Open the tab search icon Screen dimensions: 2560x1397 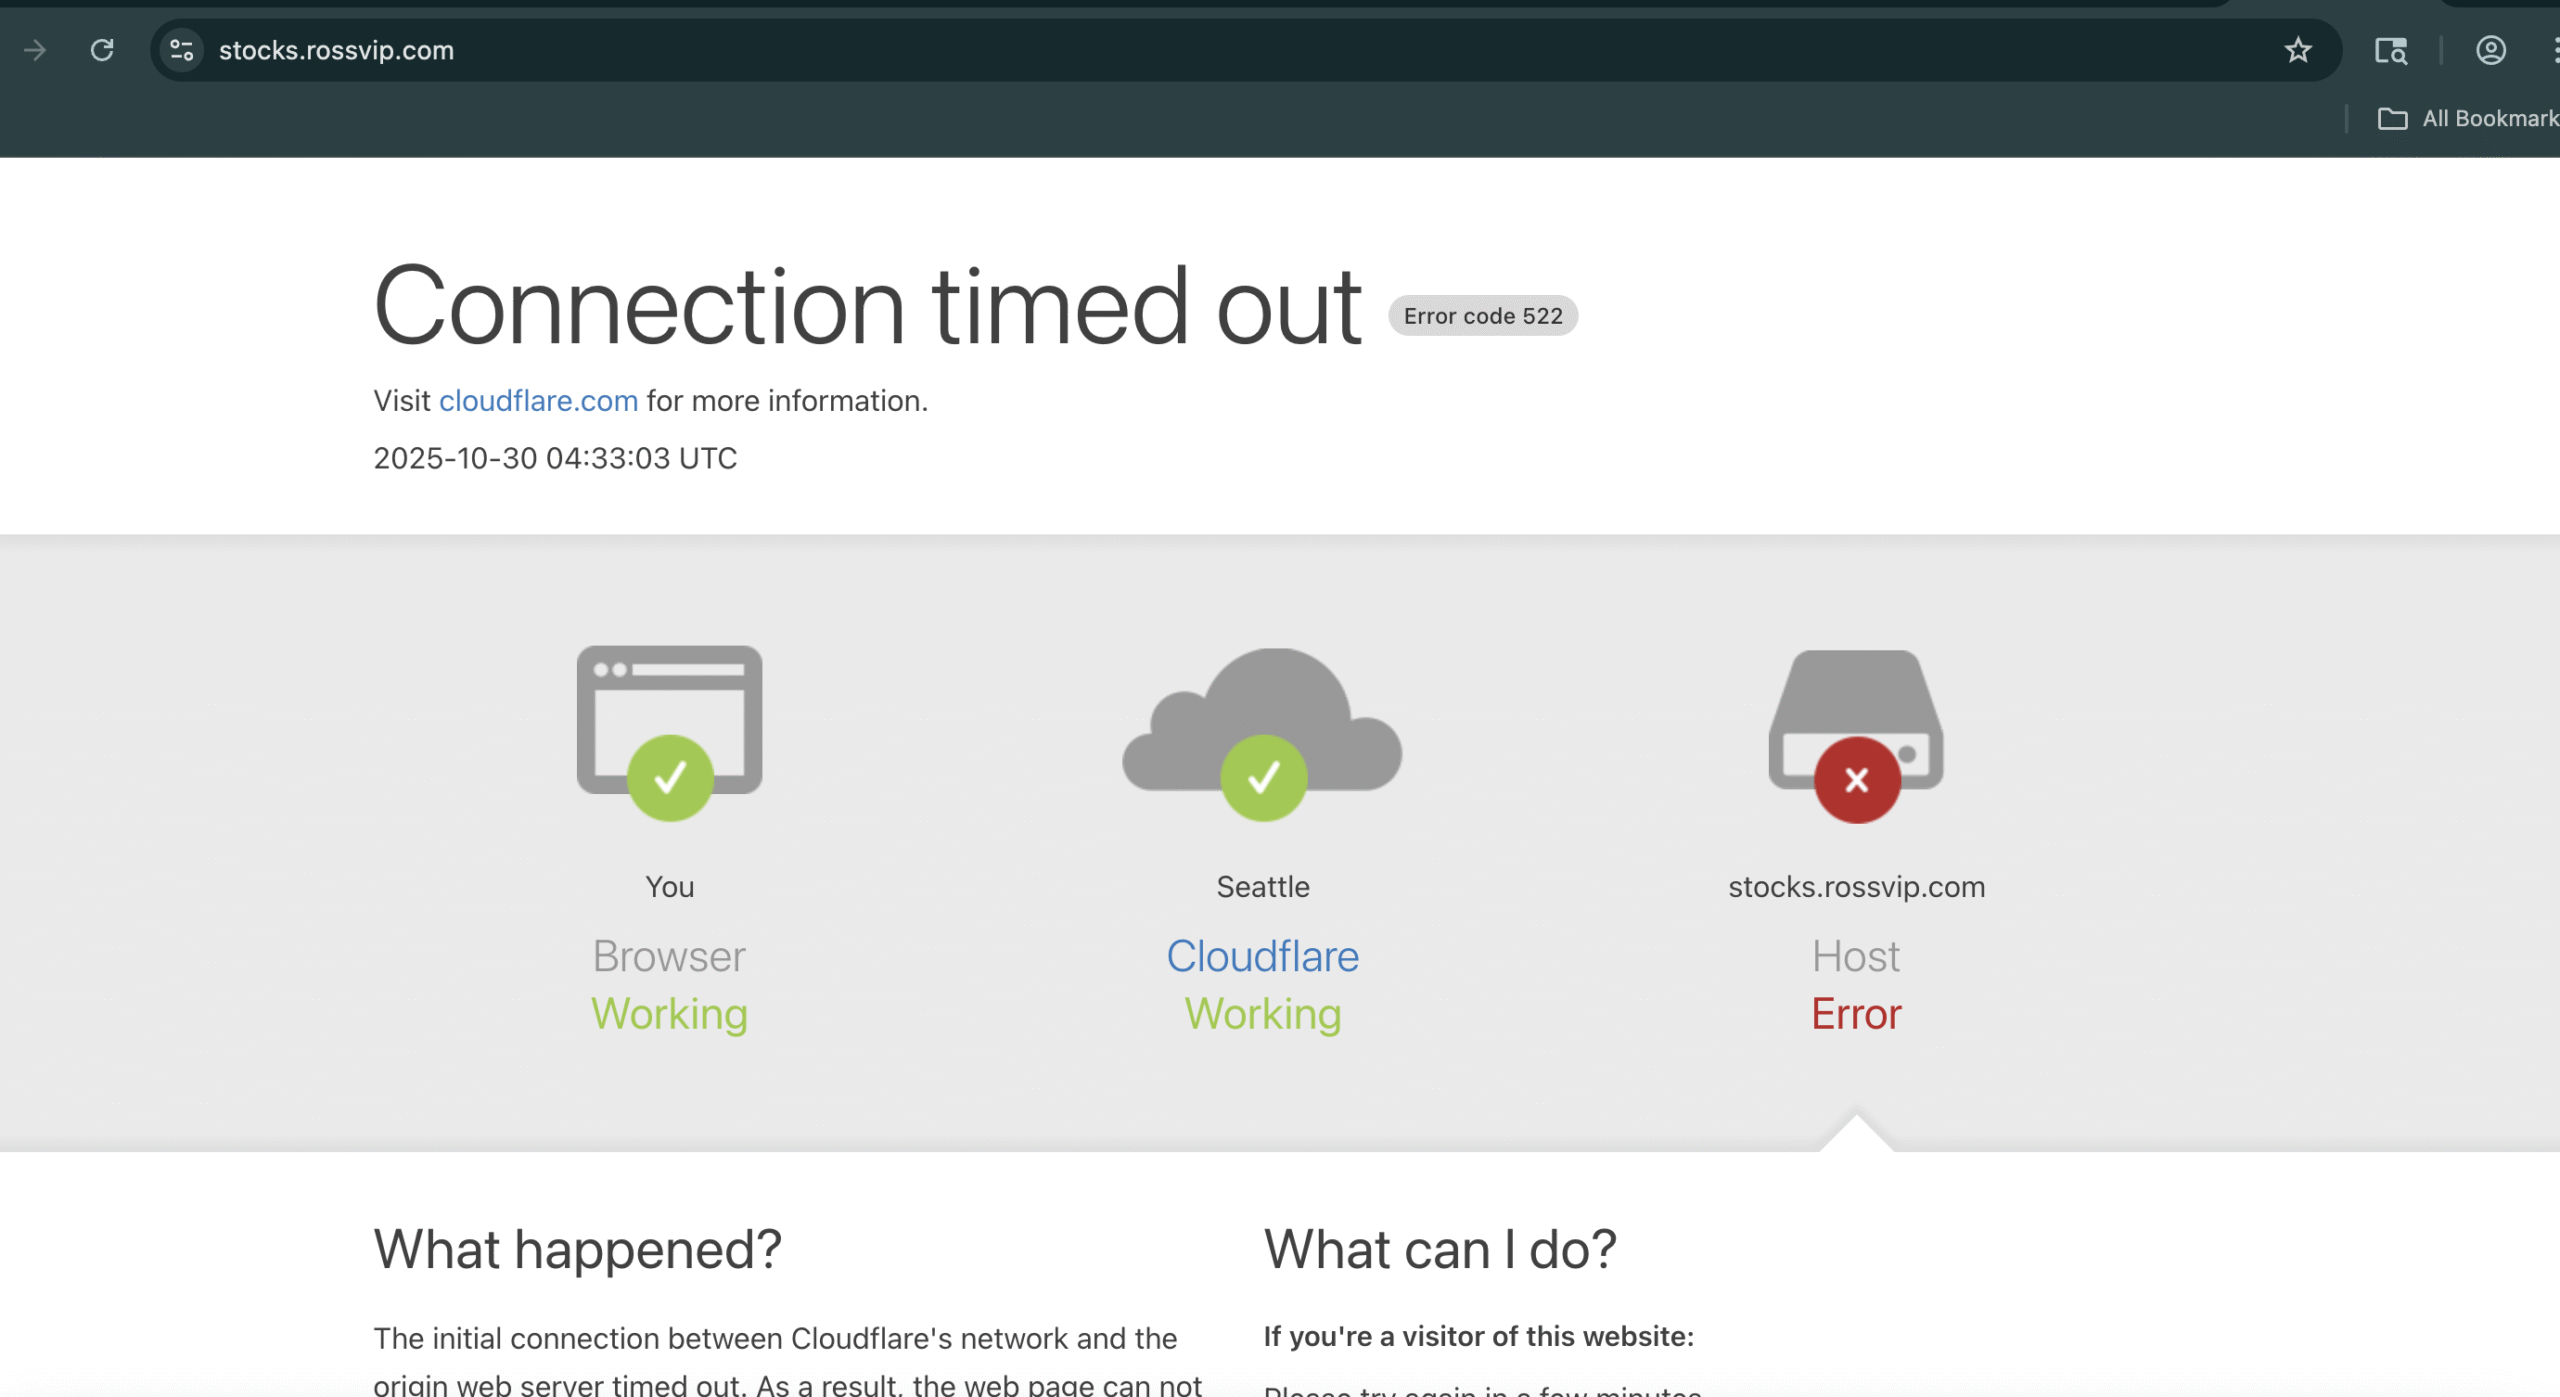pyautogui.click(x=2390, y=50)
